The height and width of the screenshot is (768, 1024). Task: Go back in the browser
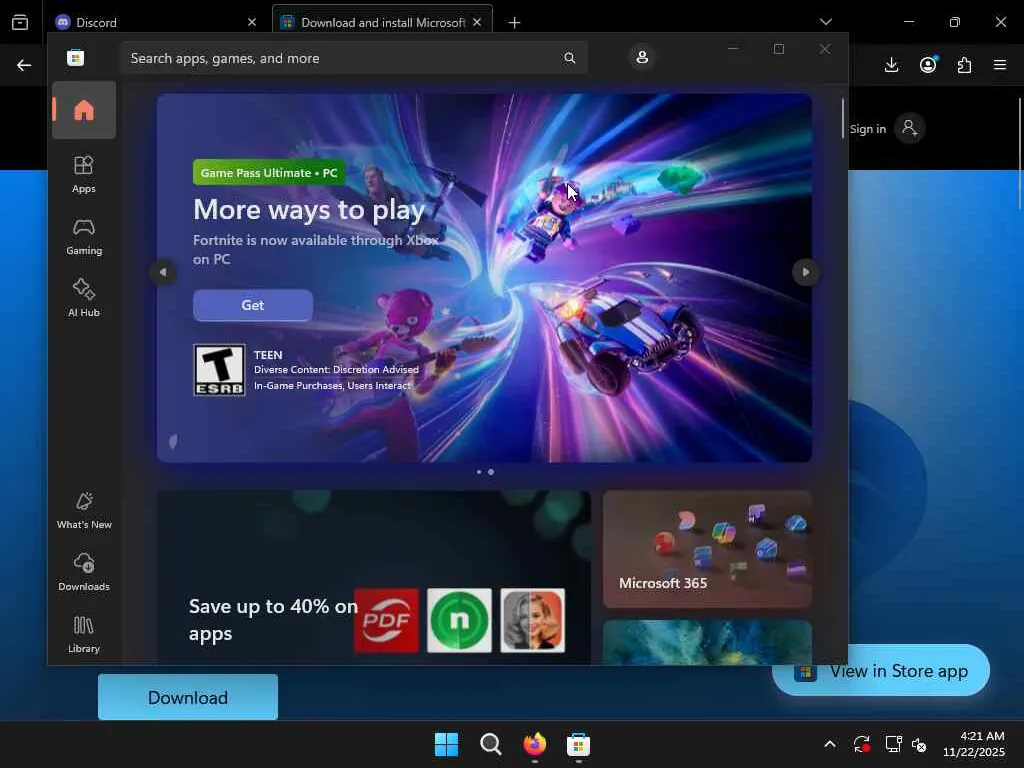point(24,65)
